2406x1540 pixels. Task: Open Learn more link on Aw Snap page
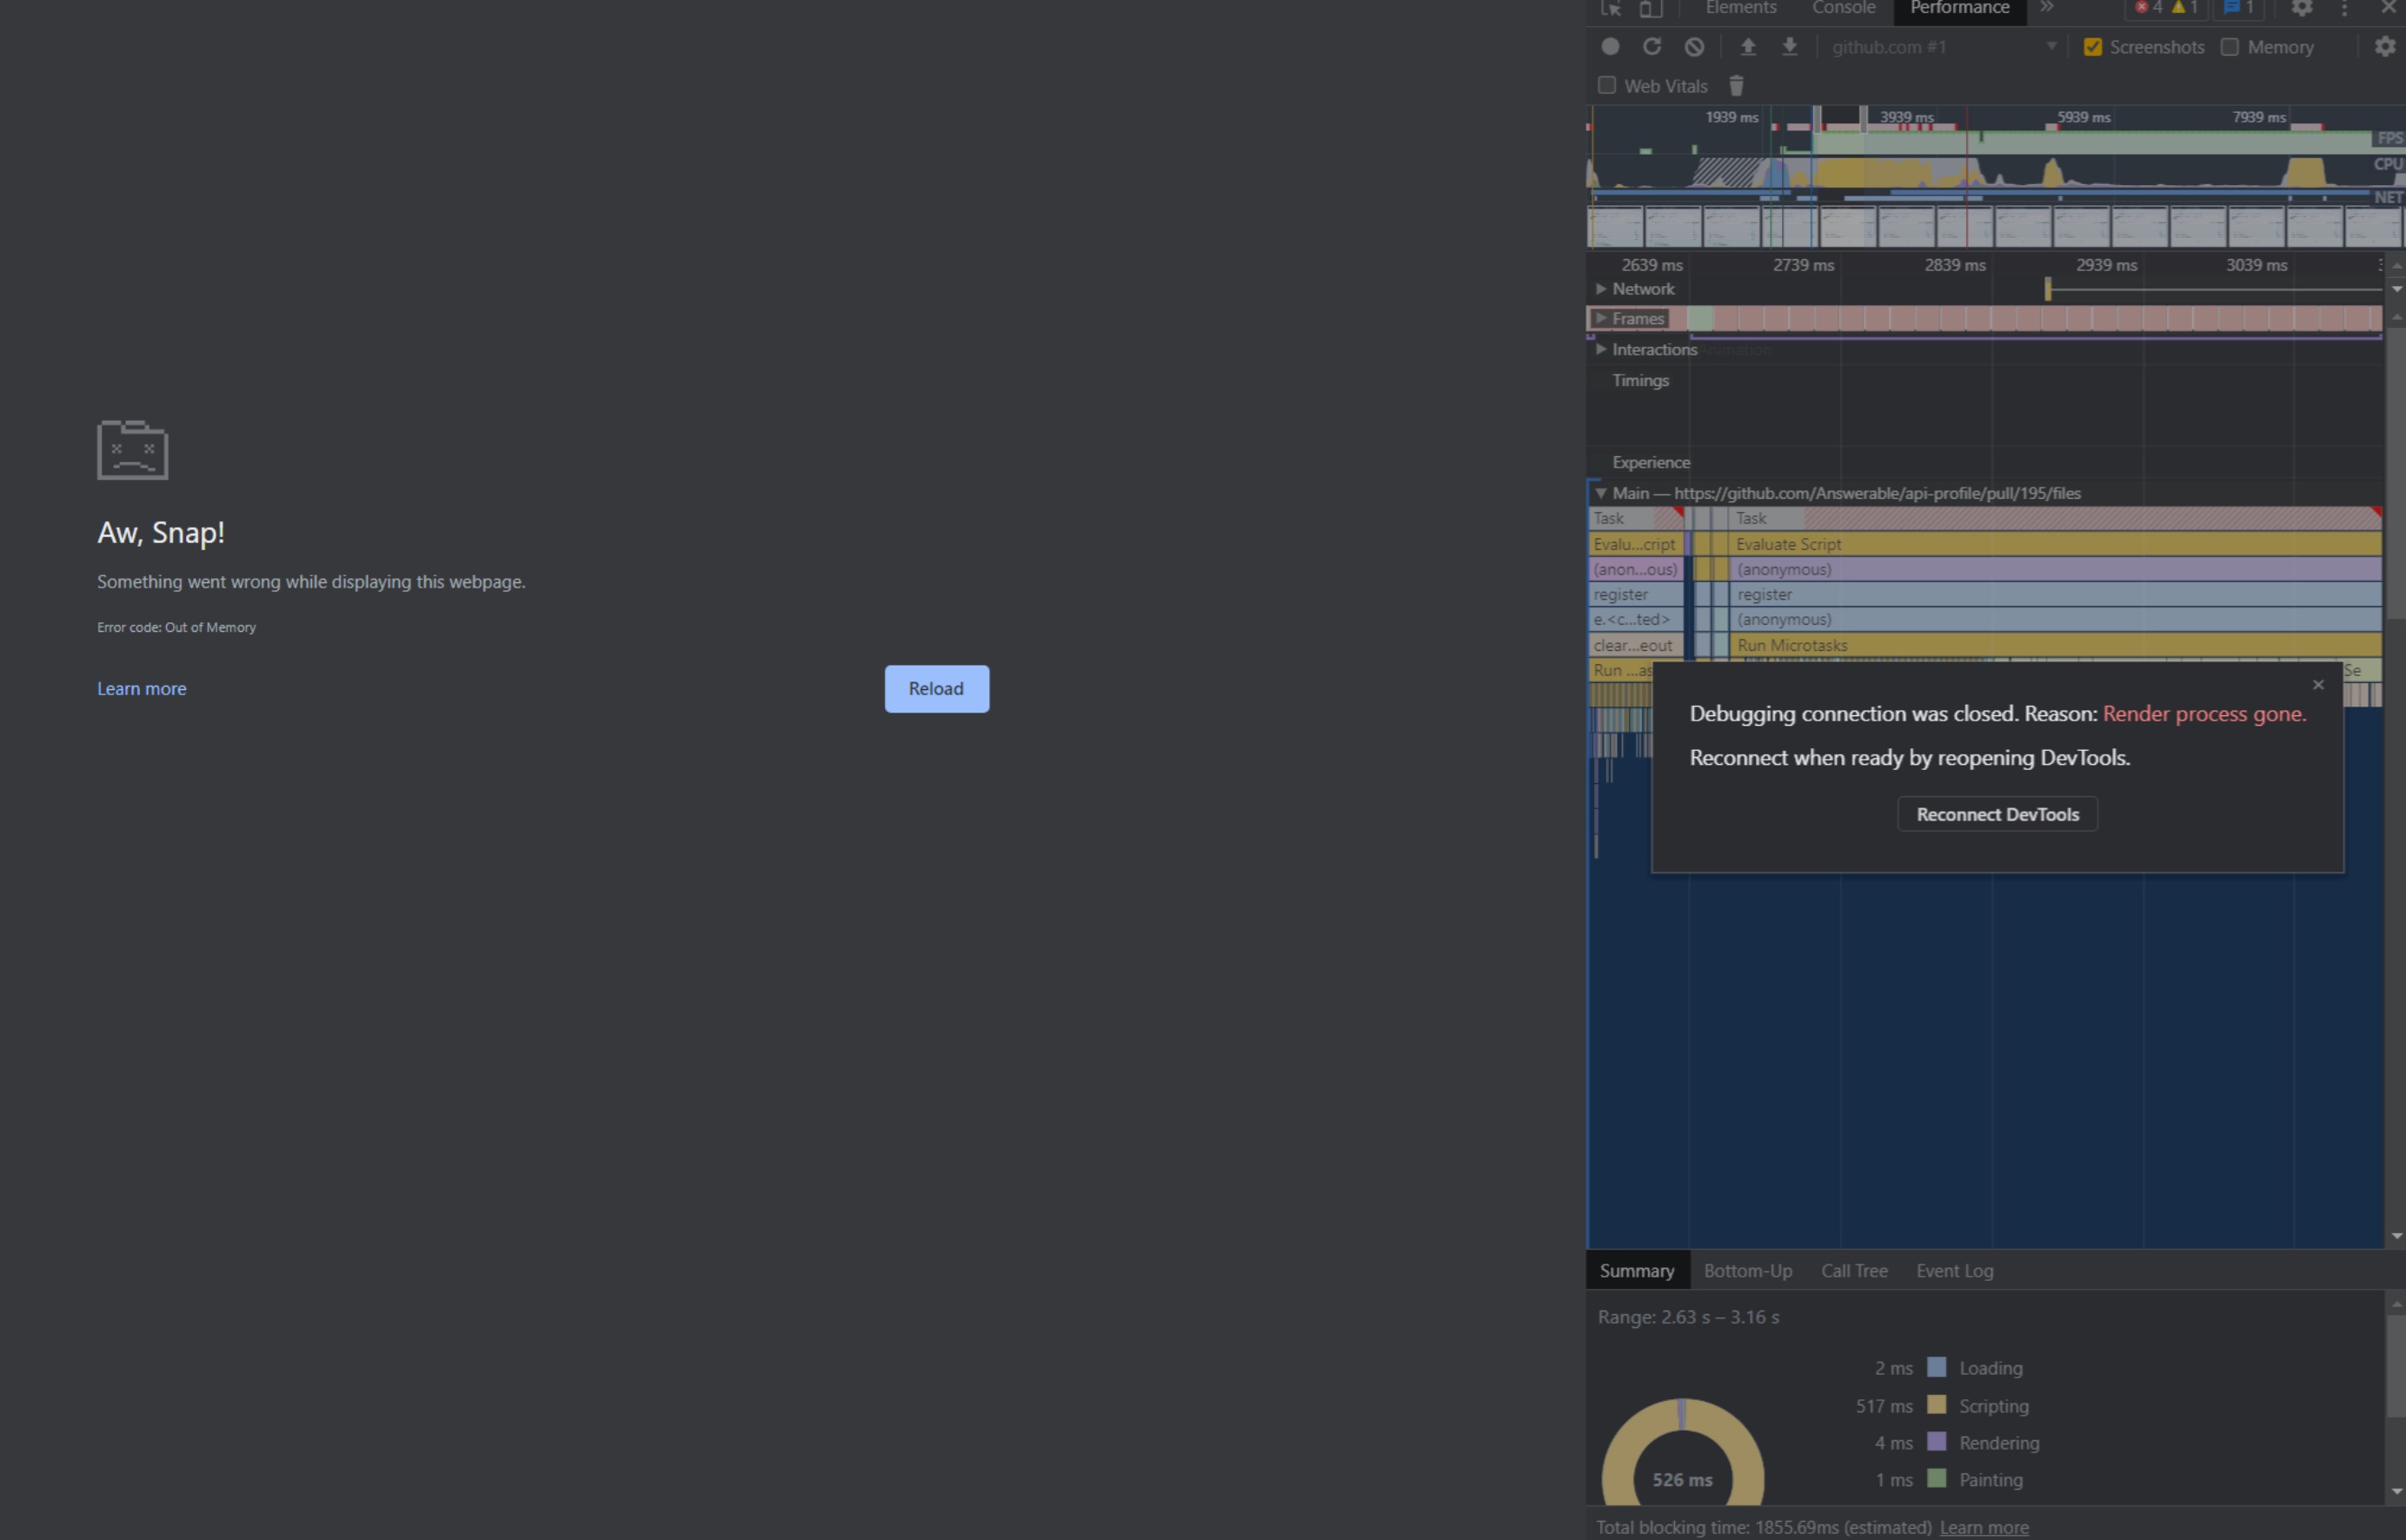coord(141,689)
